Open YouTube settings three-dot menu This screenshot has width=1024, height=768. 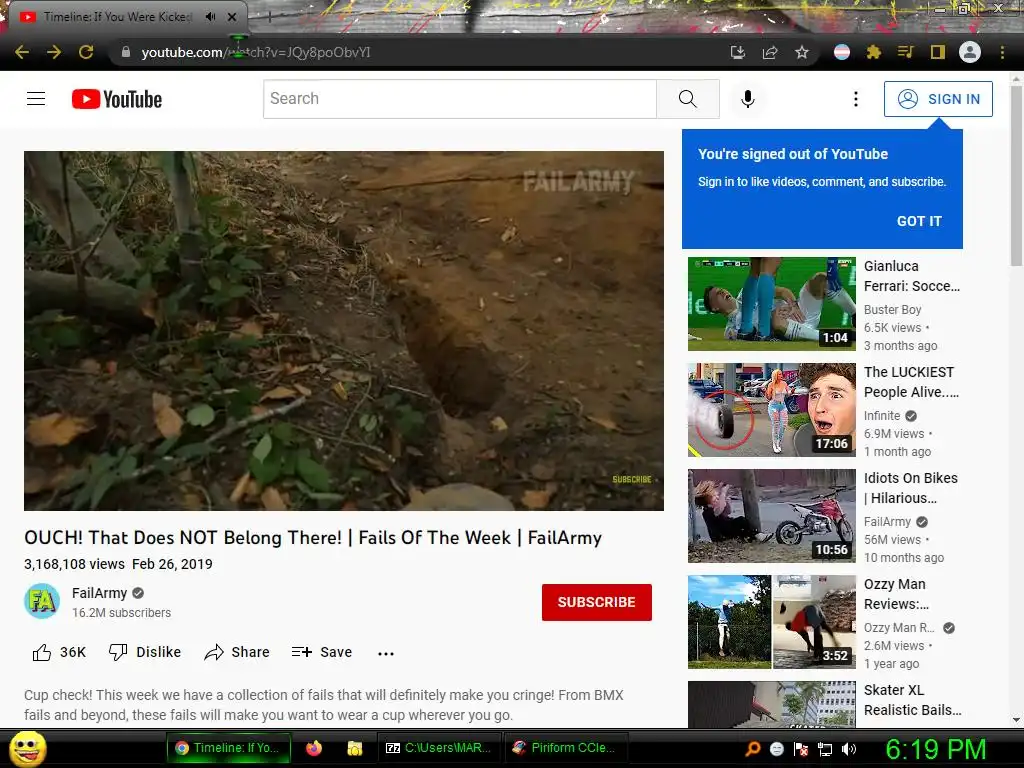(x=856, y=99)
